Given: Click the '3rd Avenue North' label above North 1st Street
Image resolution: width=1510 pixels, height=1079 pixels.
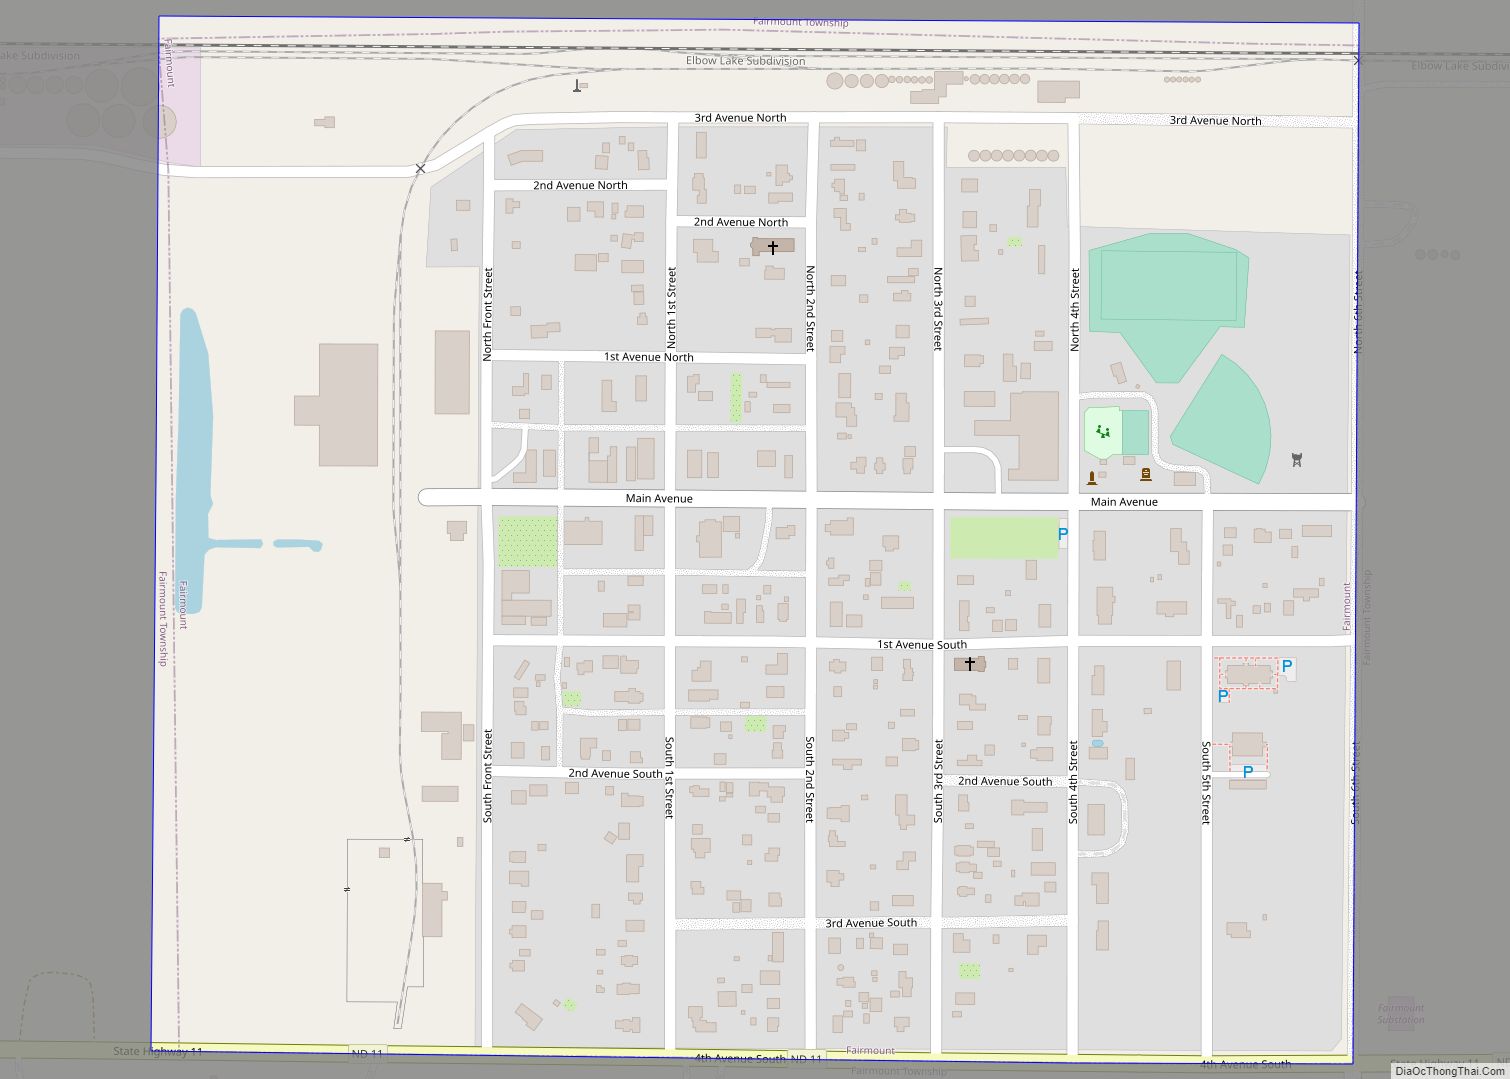Looking at the screenshot, I should tap(740, 118).
